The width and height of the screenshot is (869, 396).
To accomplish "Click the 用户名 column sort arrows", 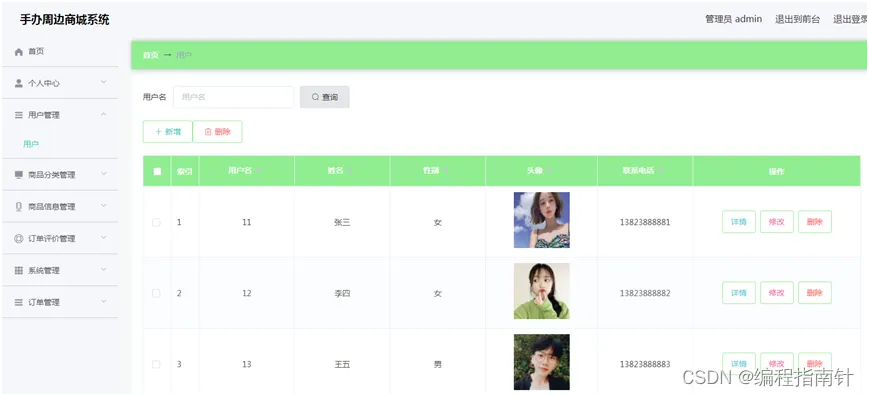I will 258,171.
